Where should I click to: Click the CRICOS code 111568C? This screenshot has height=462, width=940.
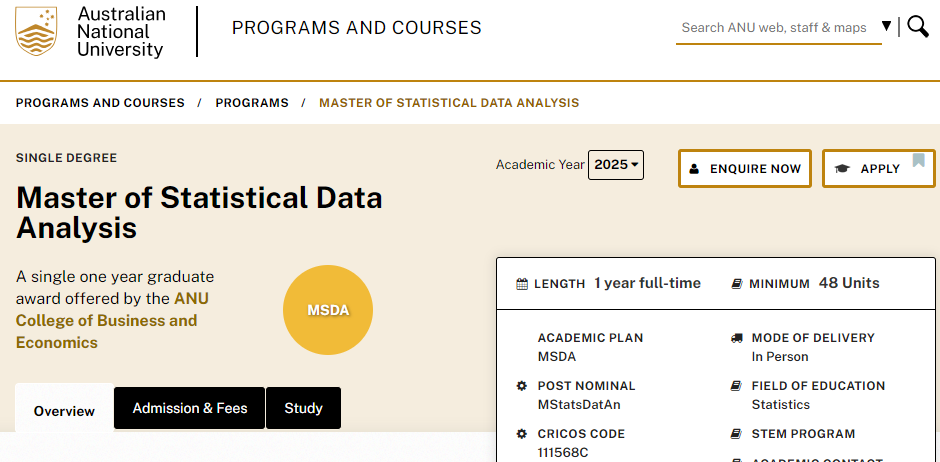pyautogui.click(x=564, y=452)
